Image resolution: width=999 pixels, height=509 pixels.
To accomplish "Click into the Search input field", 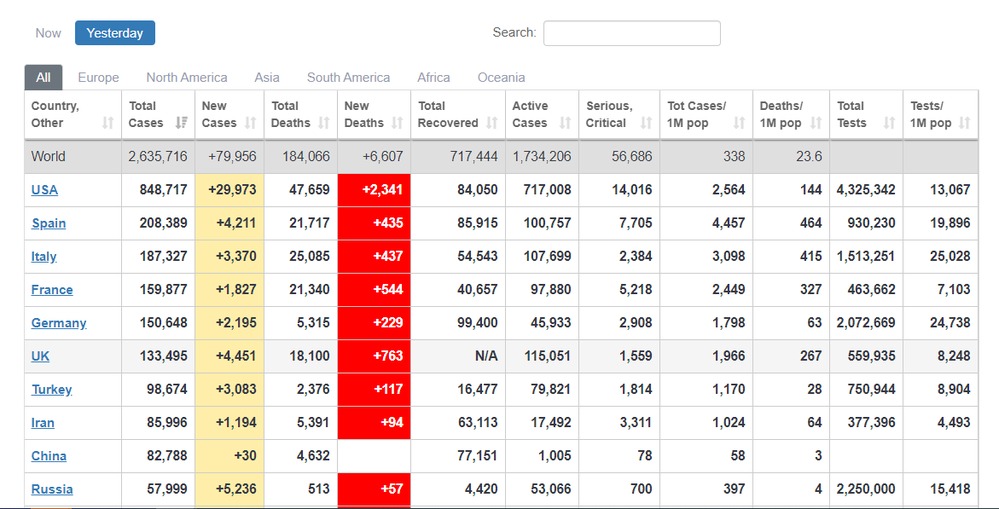I will pyautogui.click(x=631, y=33).
